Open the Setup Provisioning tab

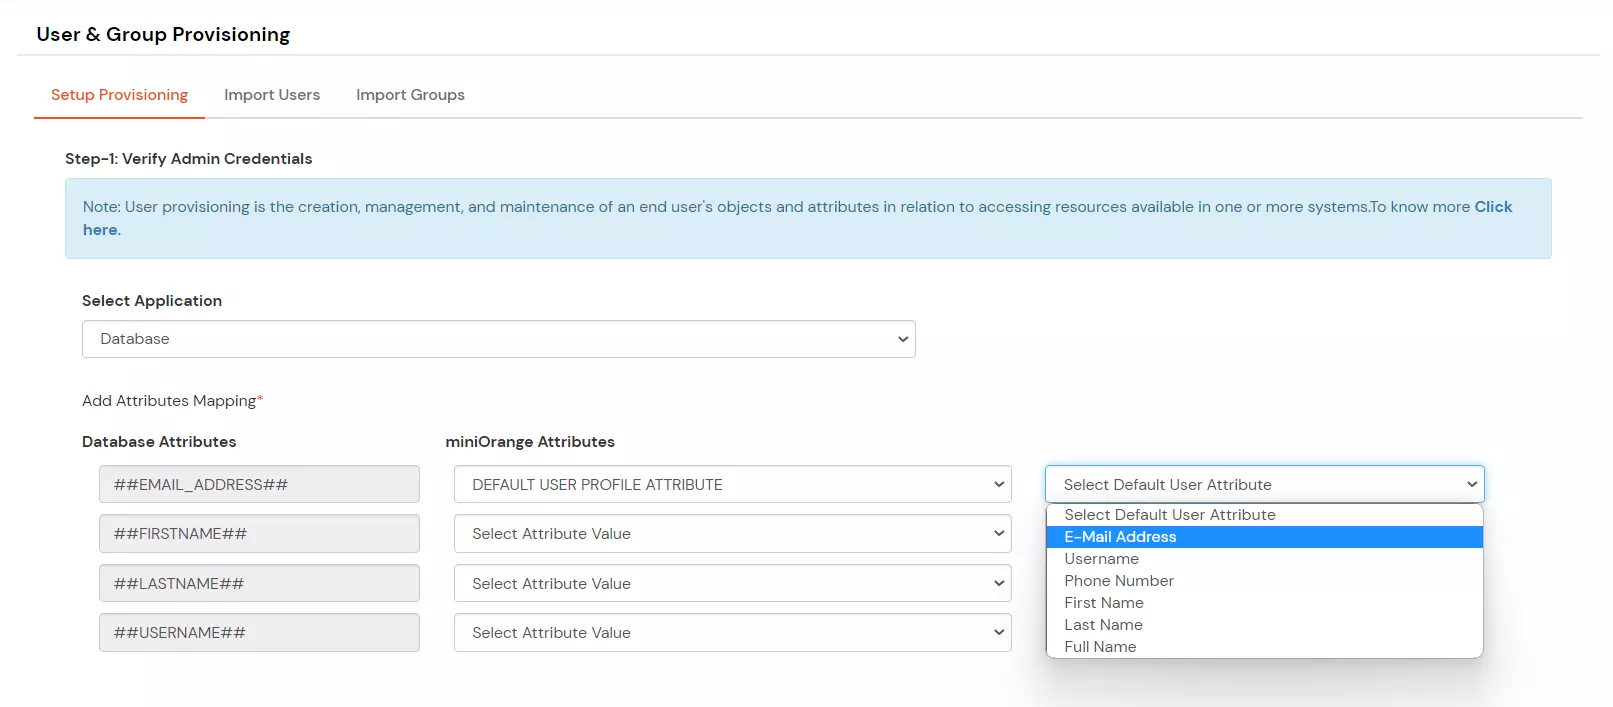(119, 95)
